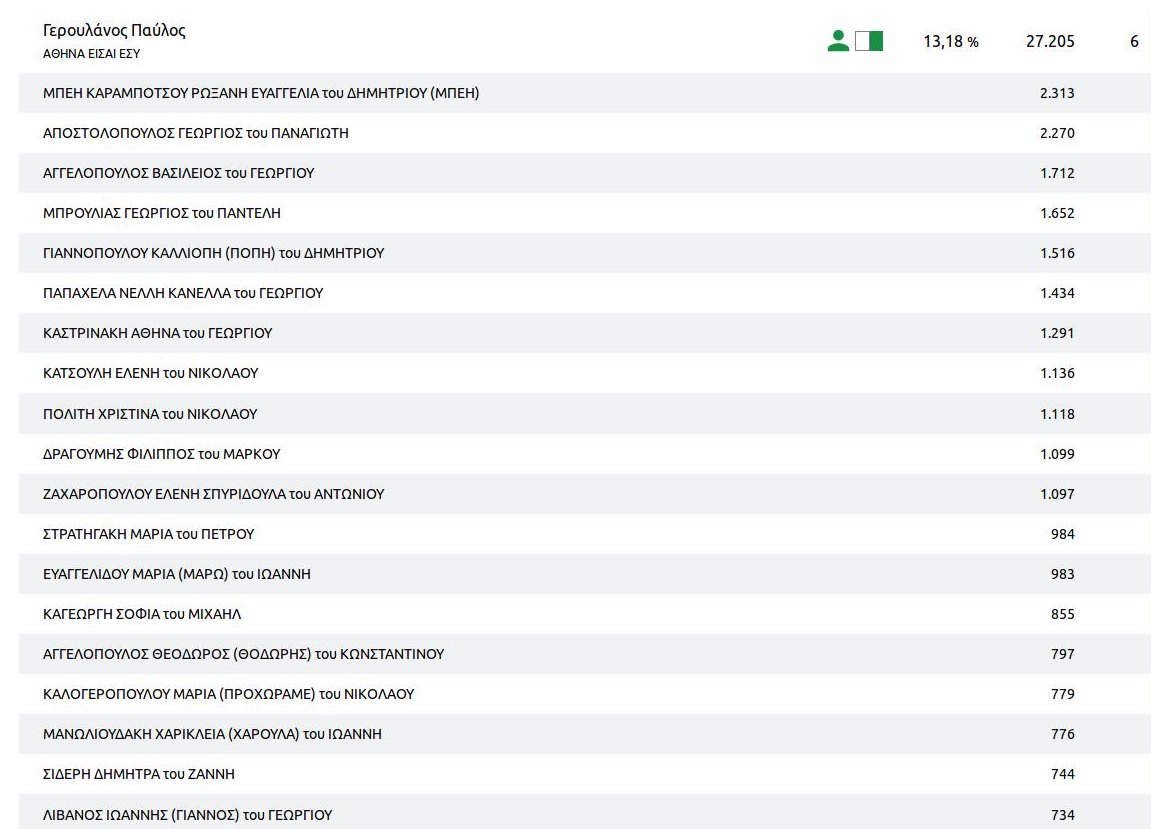Image resolution: width=1151 pixels, height=829 pixels.
Task: Click vote count 1.712
Action: pyautogui.click(x=1057, y=173)
